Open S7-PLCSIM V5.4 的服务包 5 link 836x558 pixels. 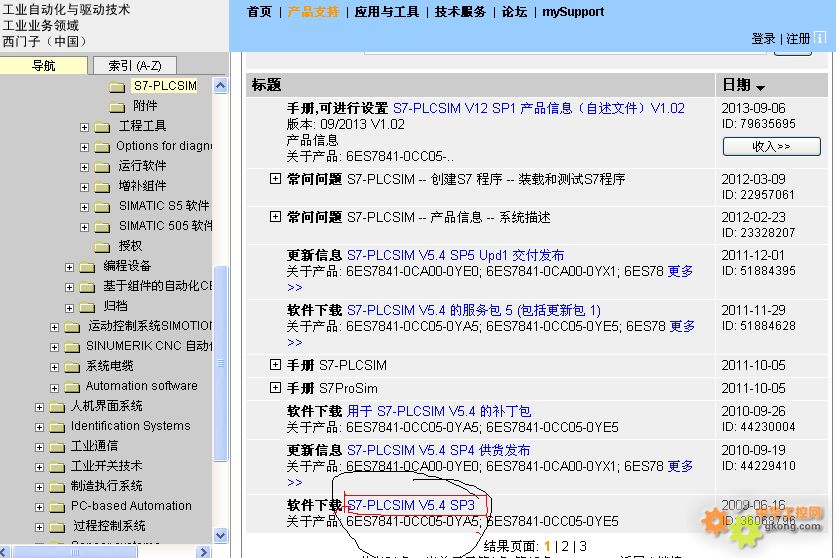[474, 310]
